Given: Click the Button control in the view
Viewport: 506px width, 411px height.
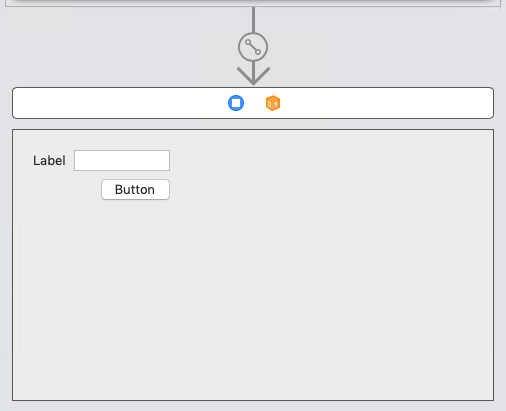Looking at the screenshot, I should pos(135,190).
